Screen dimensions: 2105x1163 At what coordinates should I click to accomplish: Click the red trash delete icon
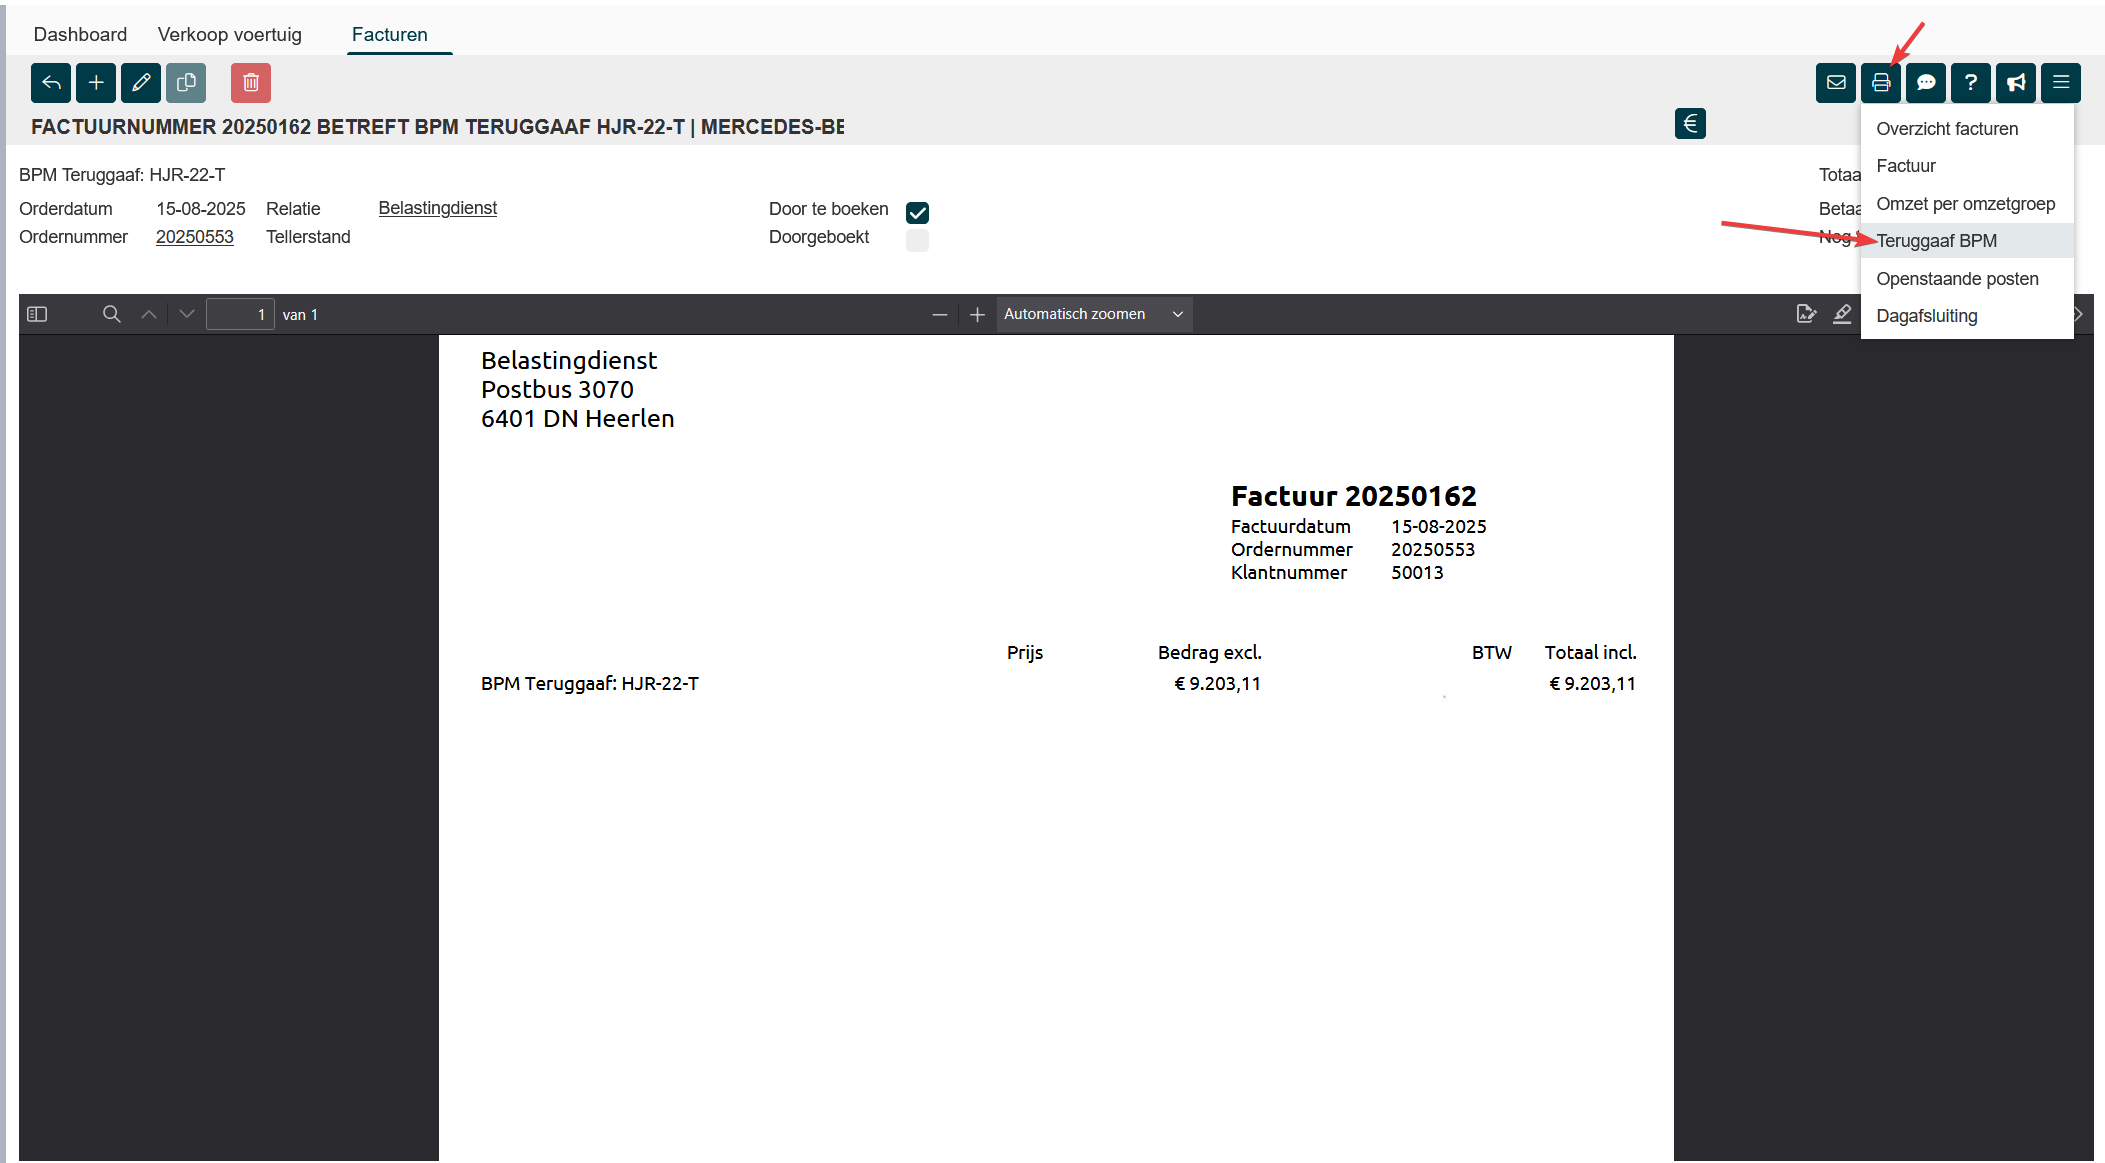pyautogui.click(x=251, y=83)
